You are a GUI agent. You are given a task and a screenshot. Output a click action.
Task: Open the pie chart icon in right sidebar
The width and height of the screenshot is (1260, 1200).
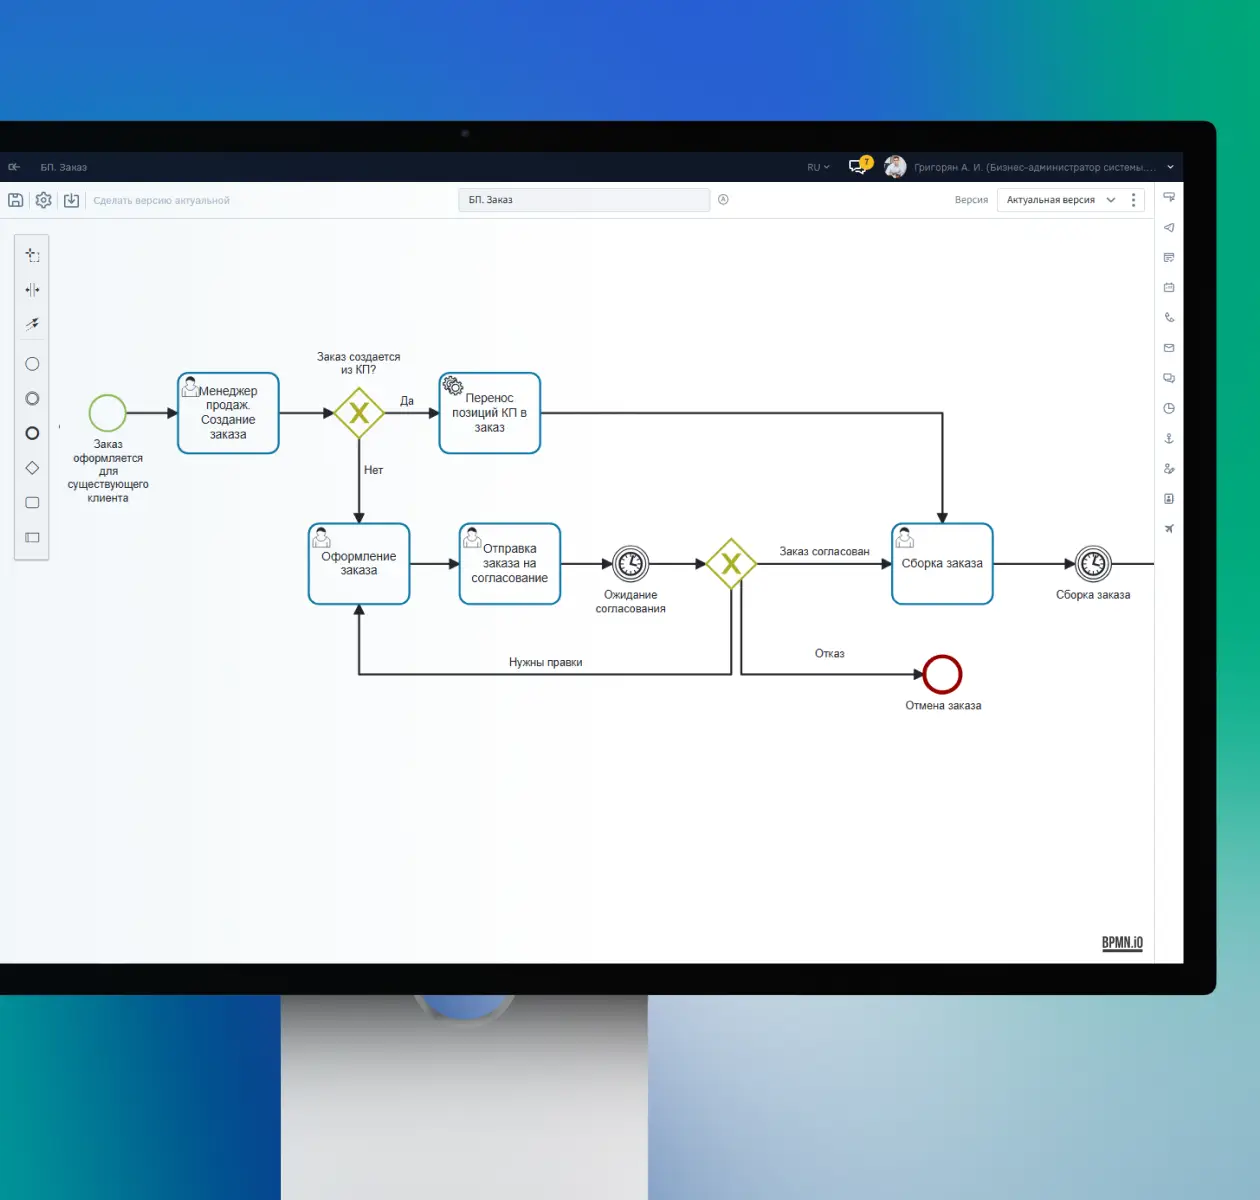click(x=1169, y=408)
